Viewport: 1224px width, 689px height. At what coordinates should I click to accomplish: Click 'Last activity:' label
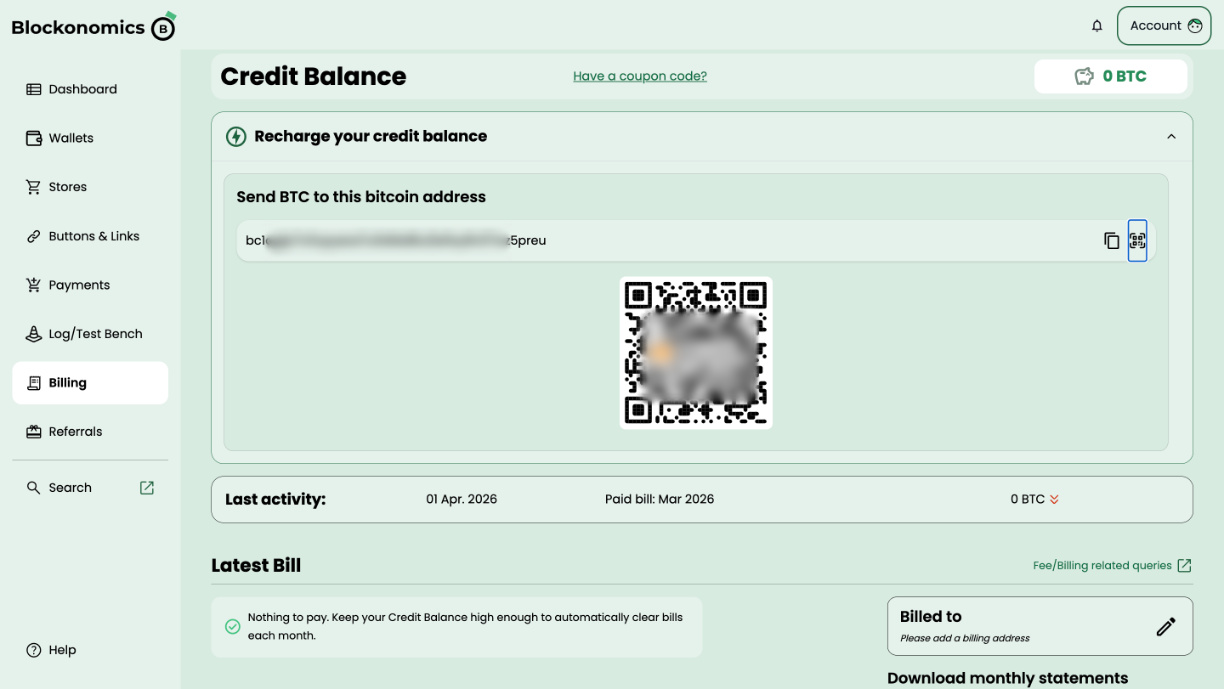[x=275, y=499]
